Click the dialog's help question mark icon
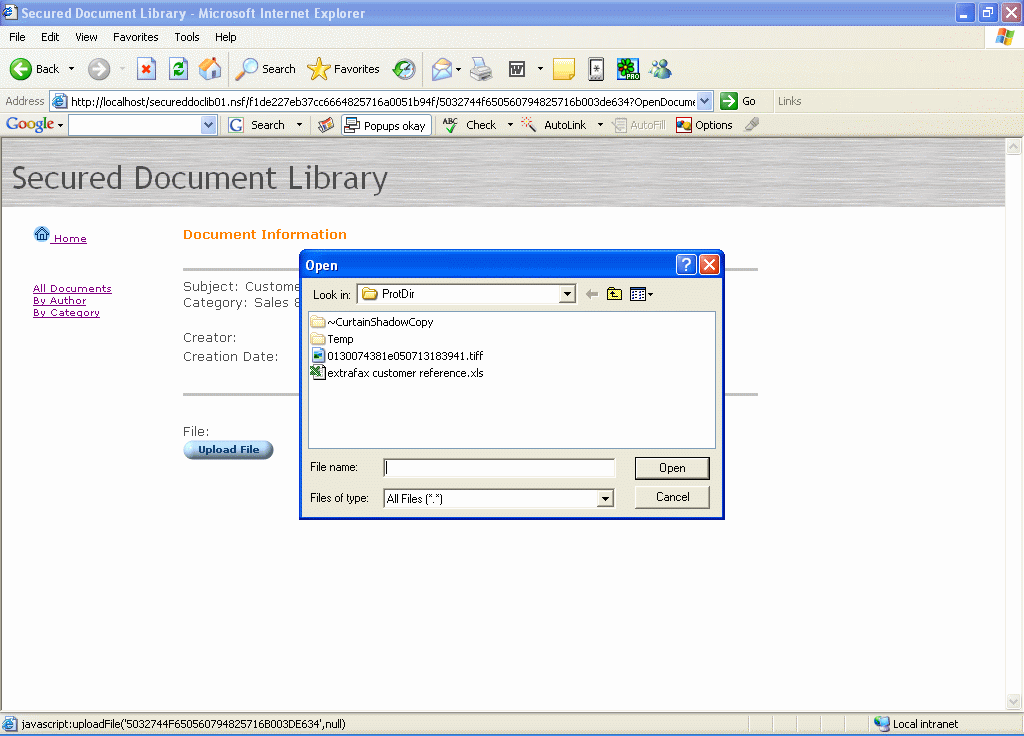 [x=686, y=265]
